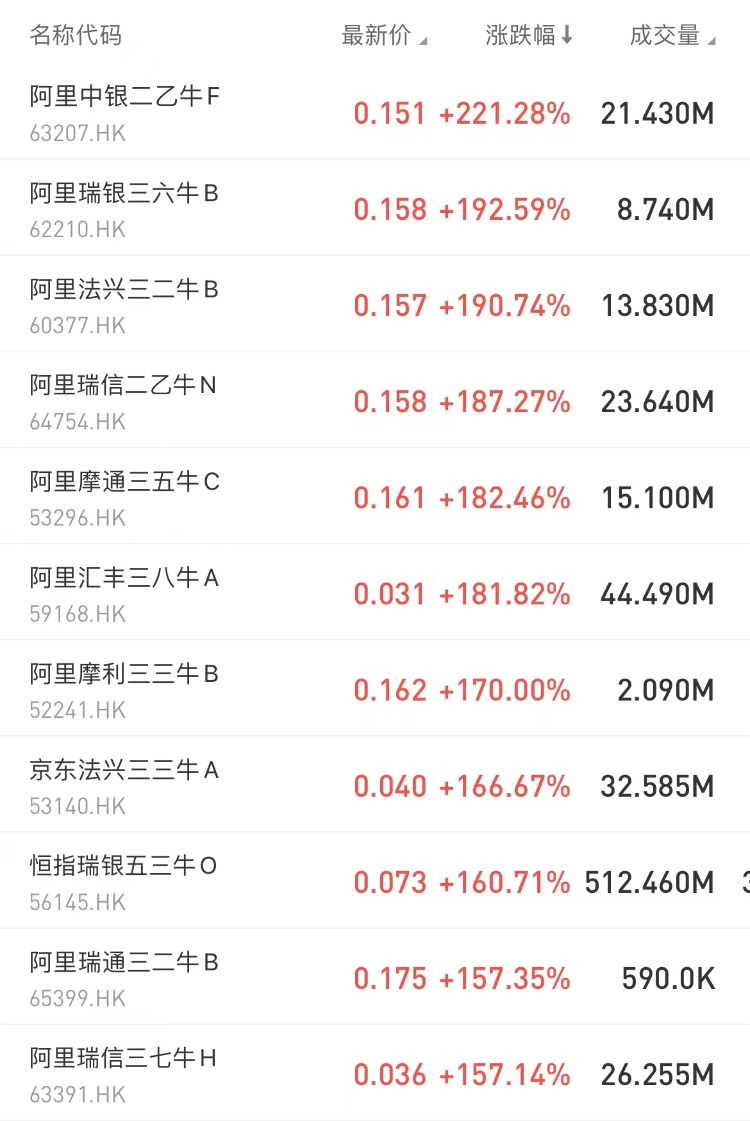Image resolution: width=750 pixels, height=1121 pixels.
Task: Click the 512.460M volume figure
Action: click(650, 883)
